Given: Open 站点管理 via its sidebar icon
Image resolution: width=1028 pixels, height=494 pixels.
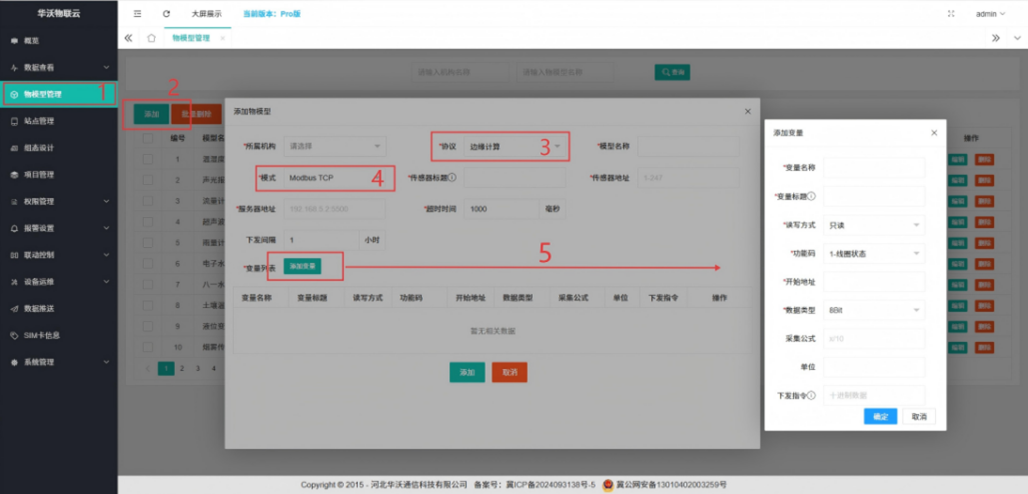Looking at the screenshot, I should pyautogui.click(x=14, y=121).
